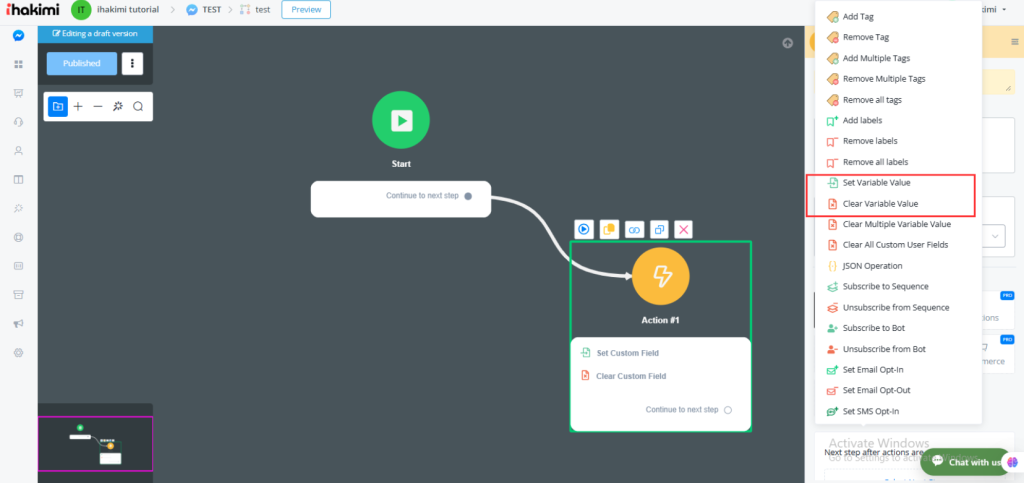Viewport: 1024px width, 483px height.
Task: Click the auto-arrange wand icon
Action: pos(118,107)
